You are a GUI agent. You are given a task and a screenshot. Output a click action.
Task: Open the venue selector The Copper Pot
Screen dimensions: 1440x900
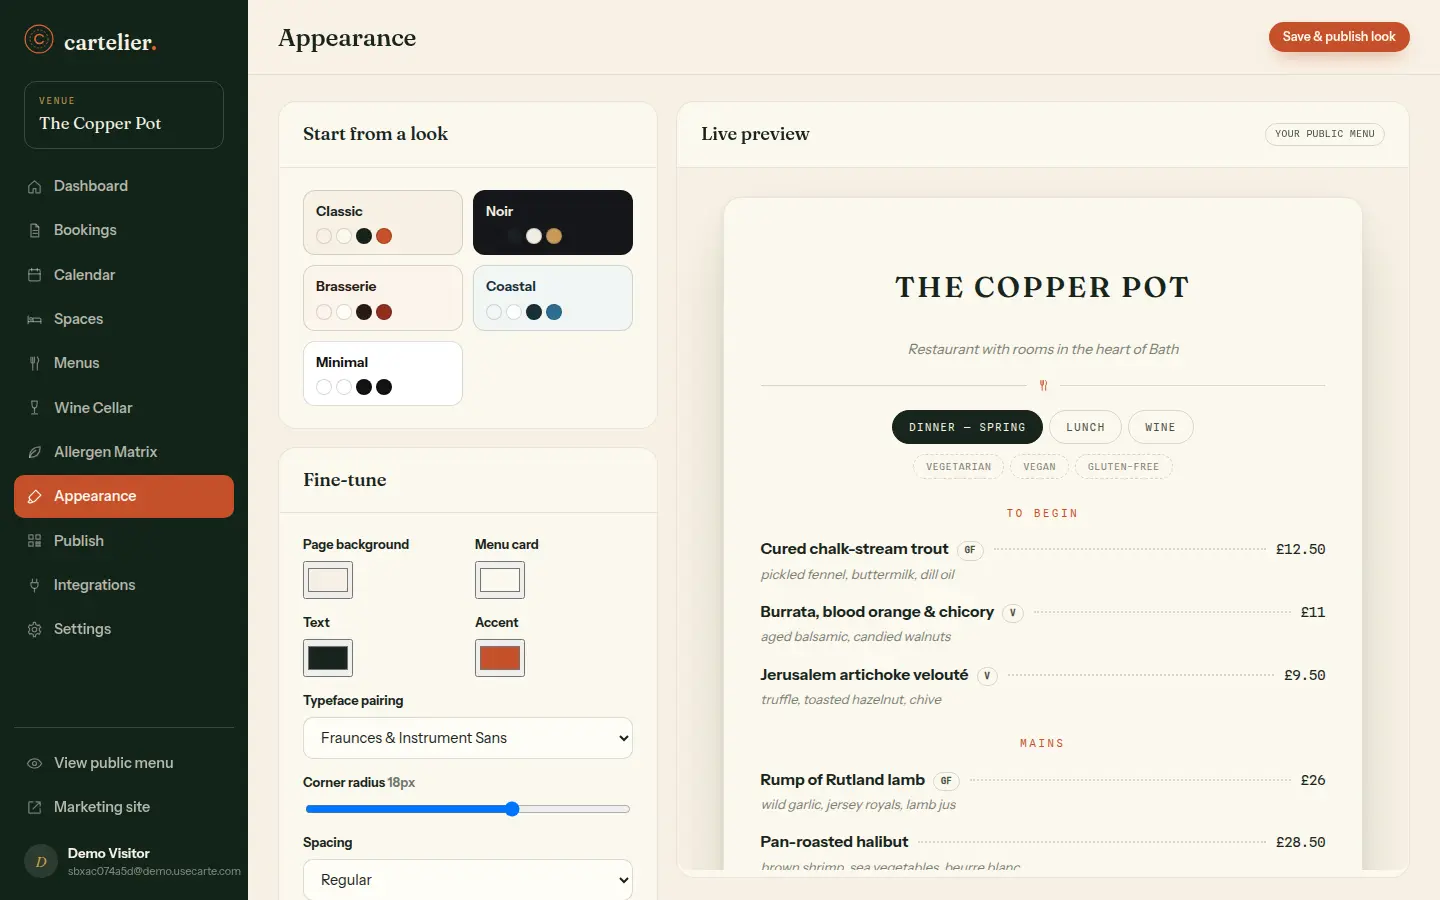124,115
